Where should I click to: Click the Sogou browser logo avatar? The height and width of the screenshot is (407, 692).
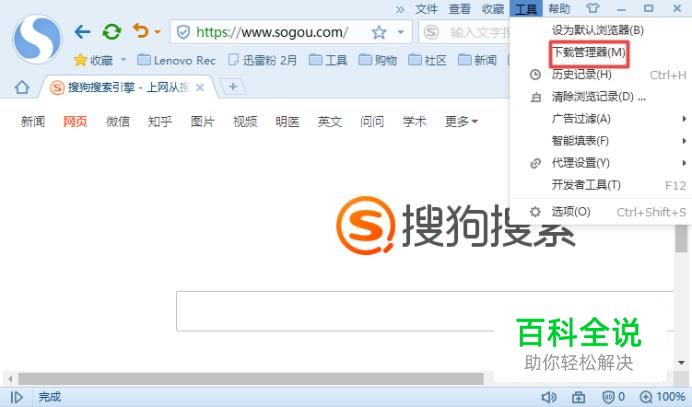pyautogui.click(x=38, y=39)
